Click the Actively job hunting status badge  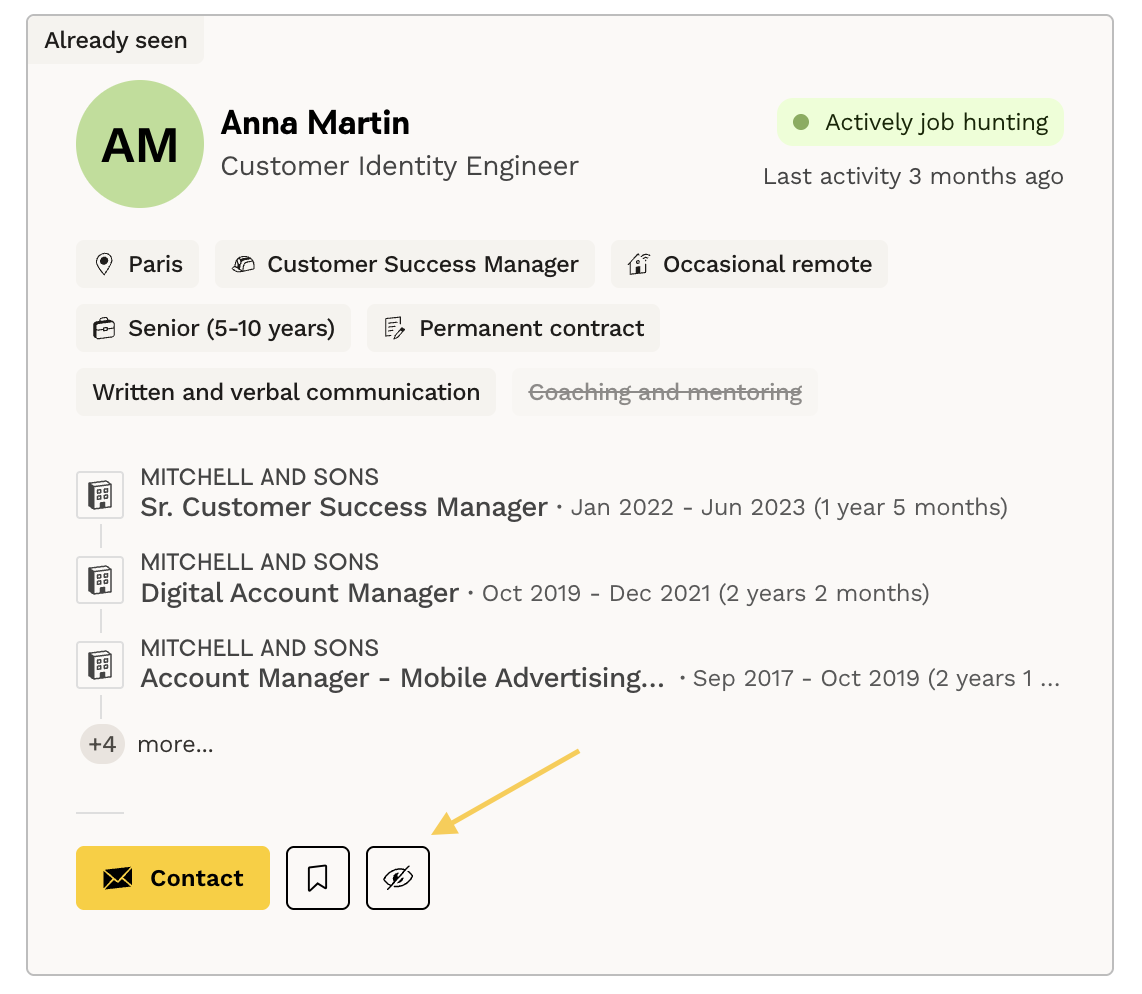pyautogui.click(x=920, y=122)
